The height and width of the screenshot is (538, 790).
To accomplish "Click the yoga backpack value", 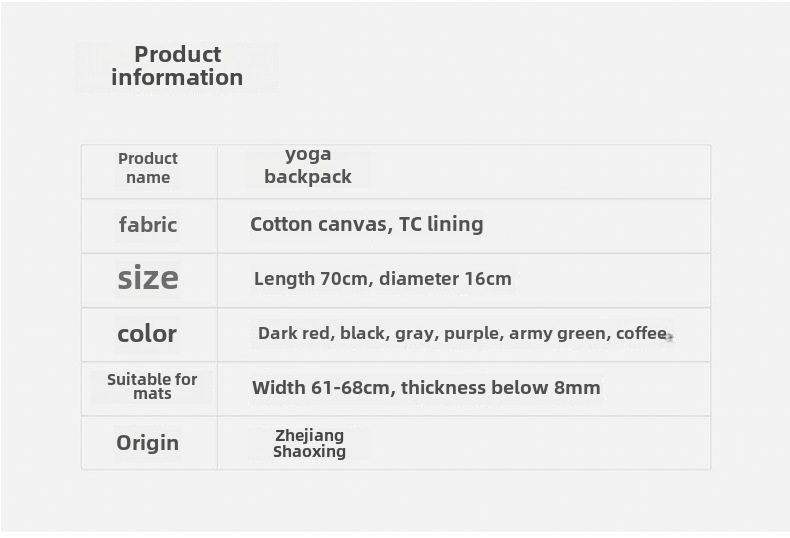I will tap(308, 166).
